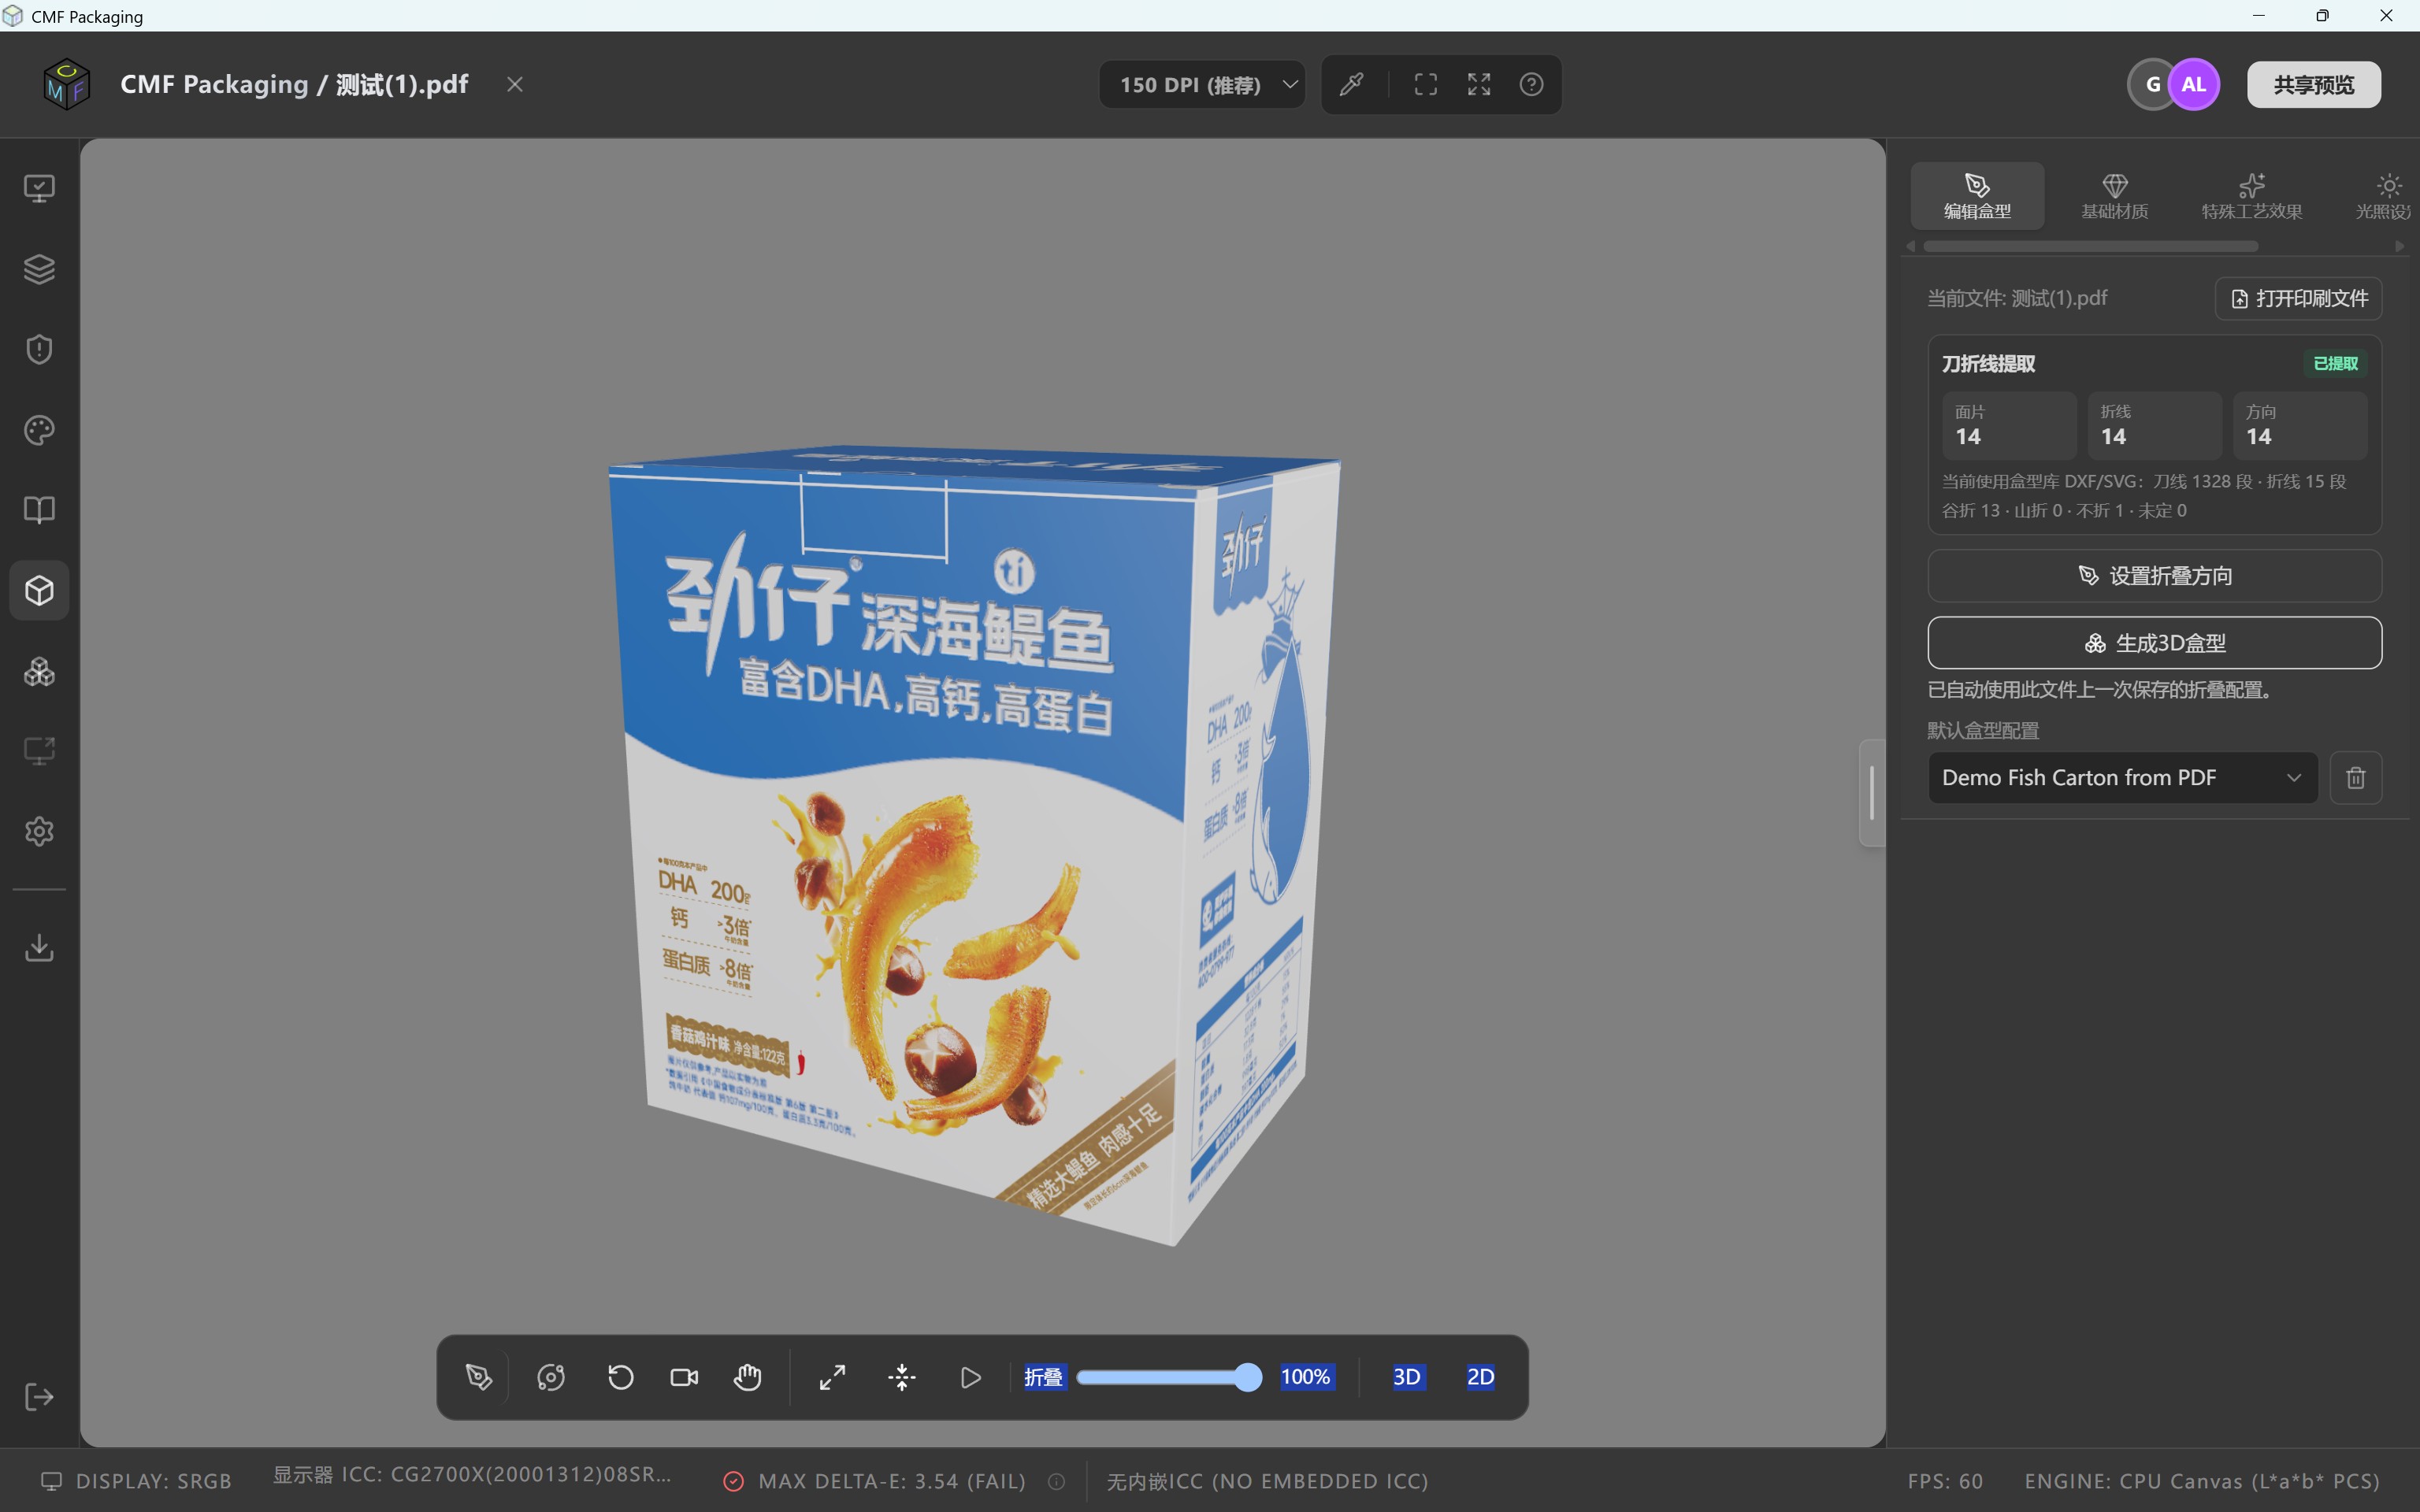The height and width of the screenshot is (1512, 2420).
Task: Click the fit-to-frame icon in top toolbar
Action: point(1426,85)
